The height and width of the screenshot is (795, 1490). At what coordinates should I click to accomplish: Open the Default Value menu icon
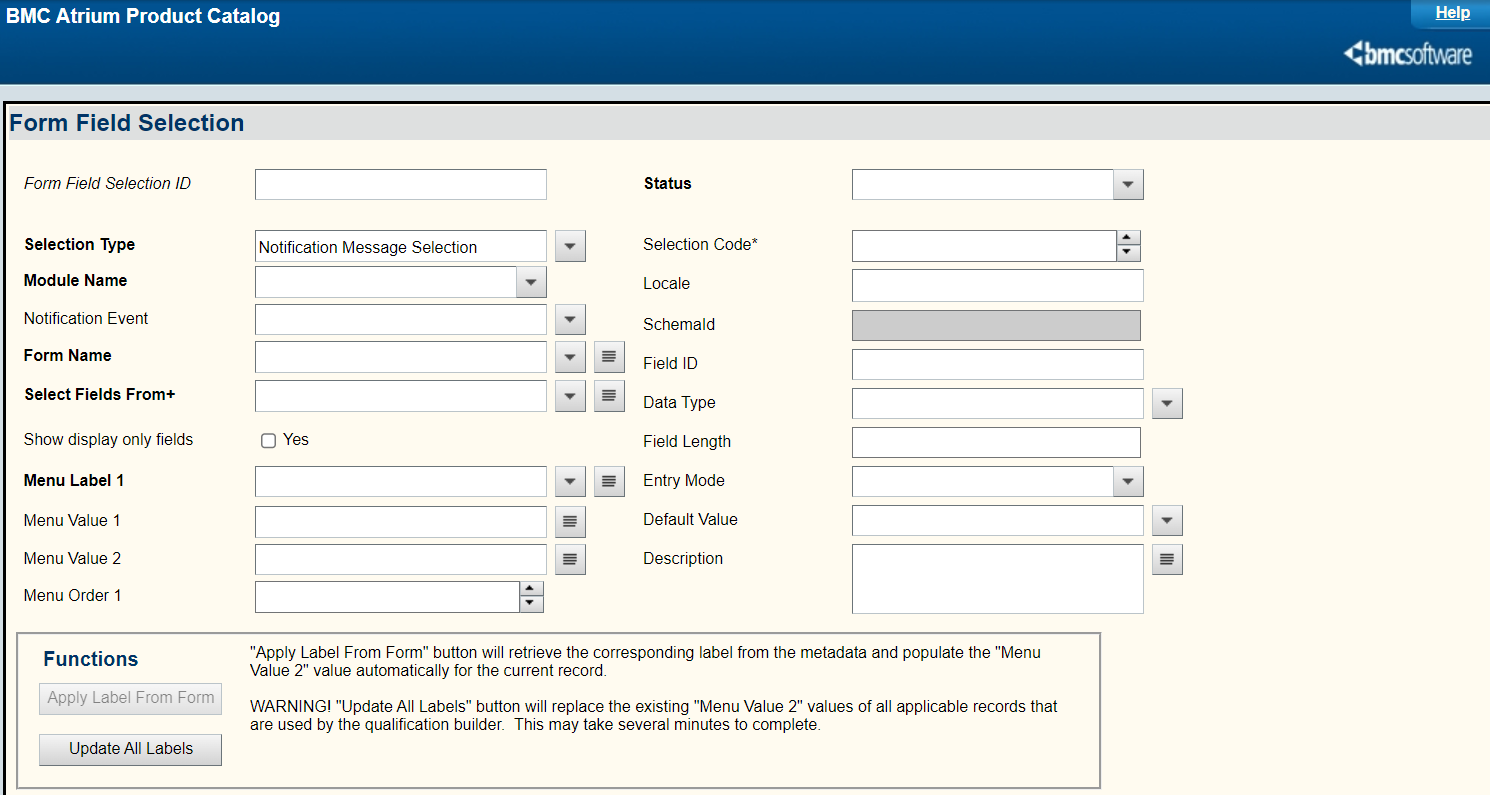coord(1167,521)
